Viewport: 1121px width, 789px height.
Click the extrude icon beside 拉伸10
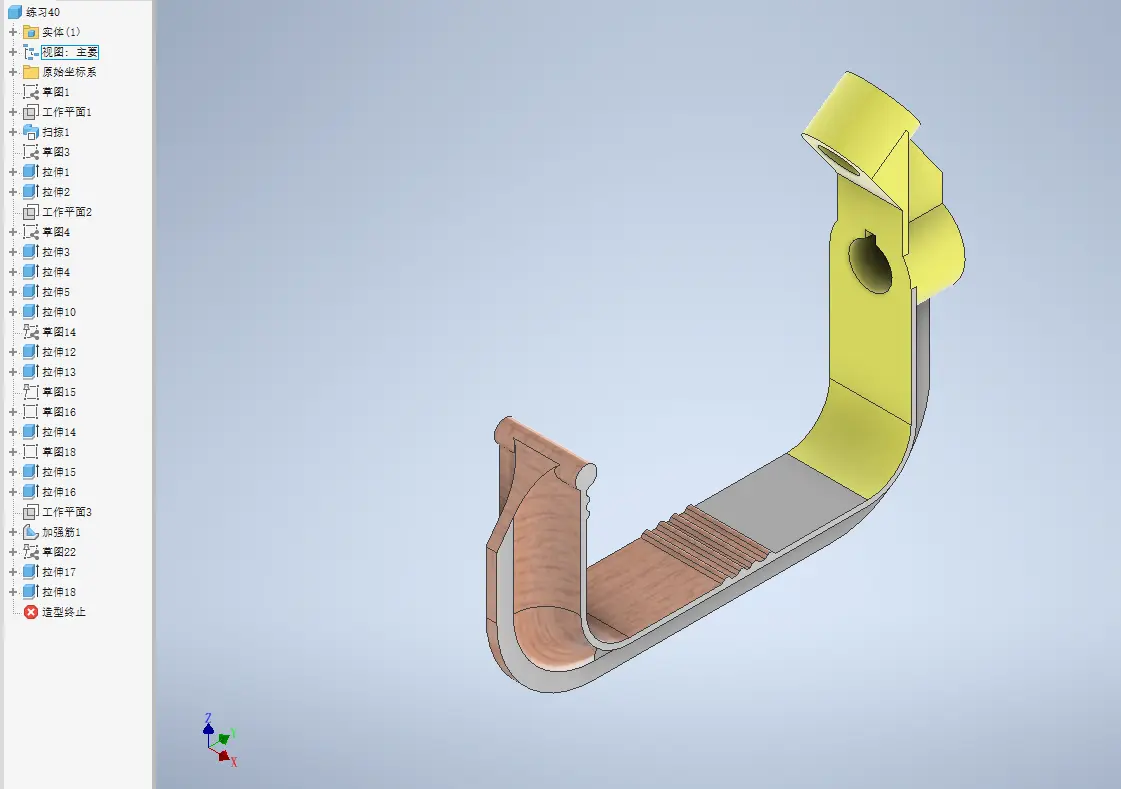[30, 312]
